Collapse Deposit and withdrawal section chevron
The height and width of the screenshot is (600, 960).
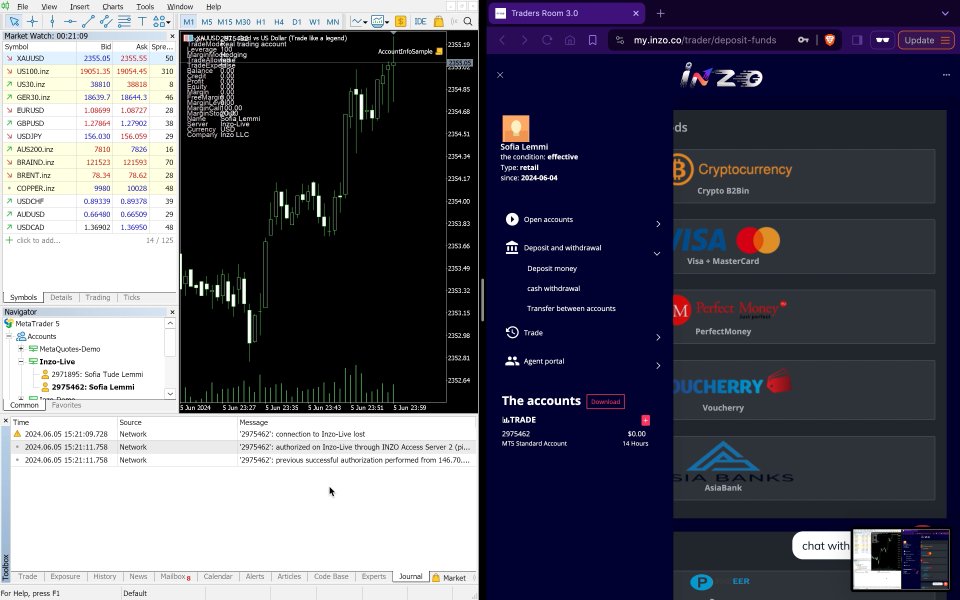(x=657, y=253)
